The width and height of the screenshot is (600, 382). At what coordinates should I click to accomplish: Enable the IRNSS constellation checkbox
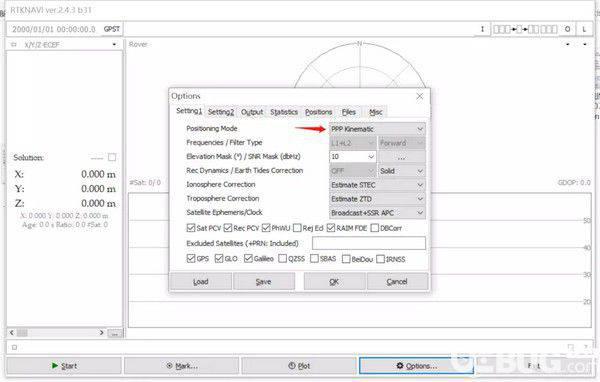(x=380, y=259)
